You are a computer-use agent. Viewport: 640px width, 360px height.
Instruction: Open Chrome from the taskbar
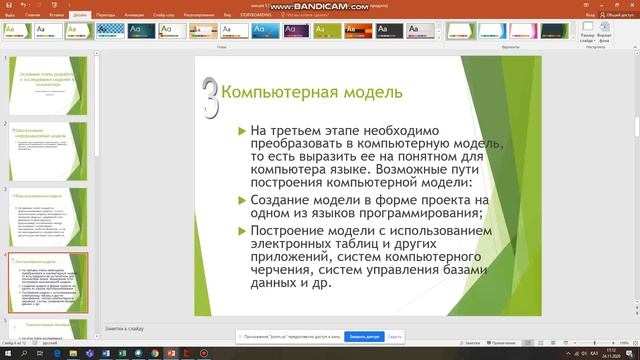[155, 353]
